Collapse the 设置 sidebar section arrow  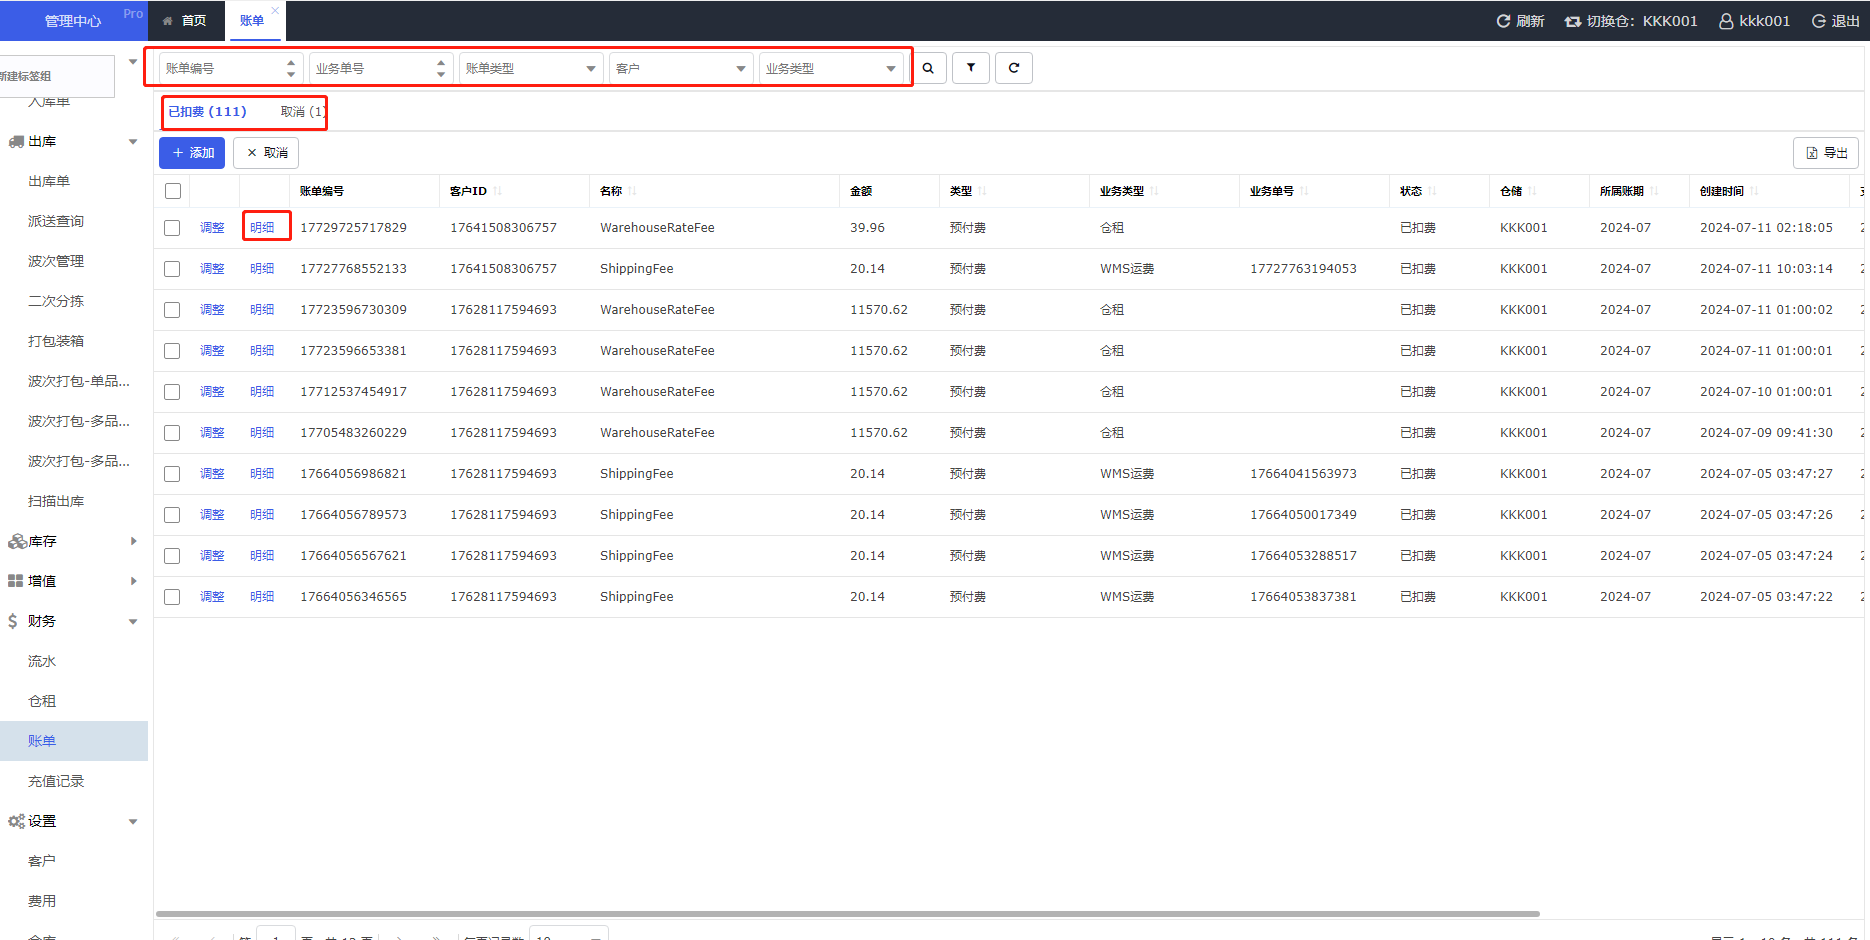[x=133, y=821]
